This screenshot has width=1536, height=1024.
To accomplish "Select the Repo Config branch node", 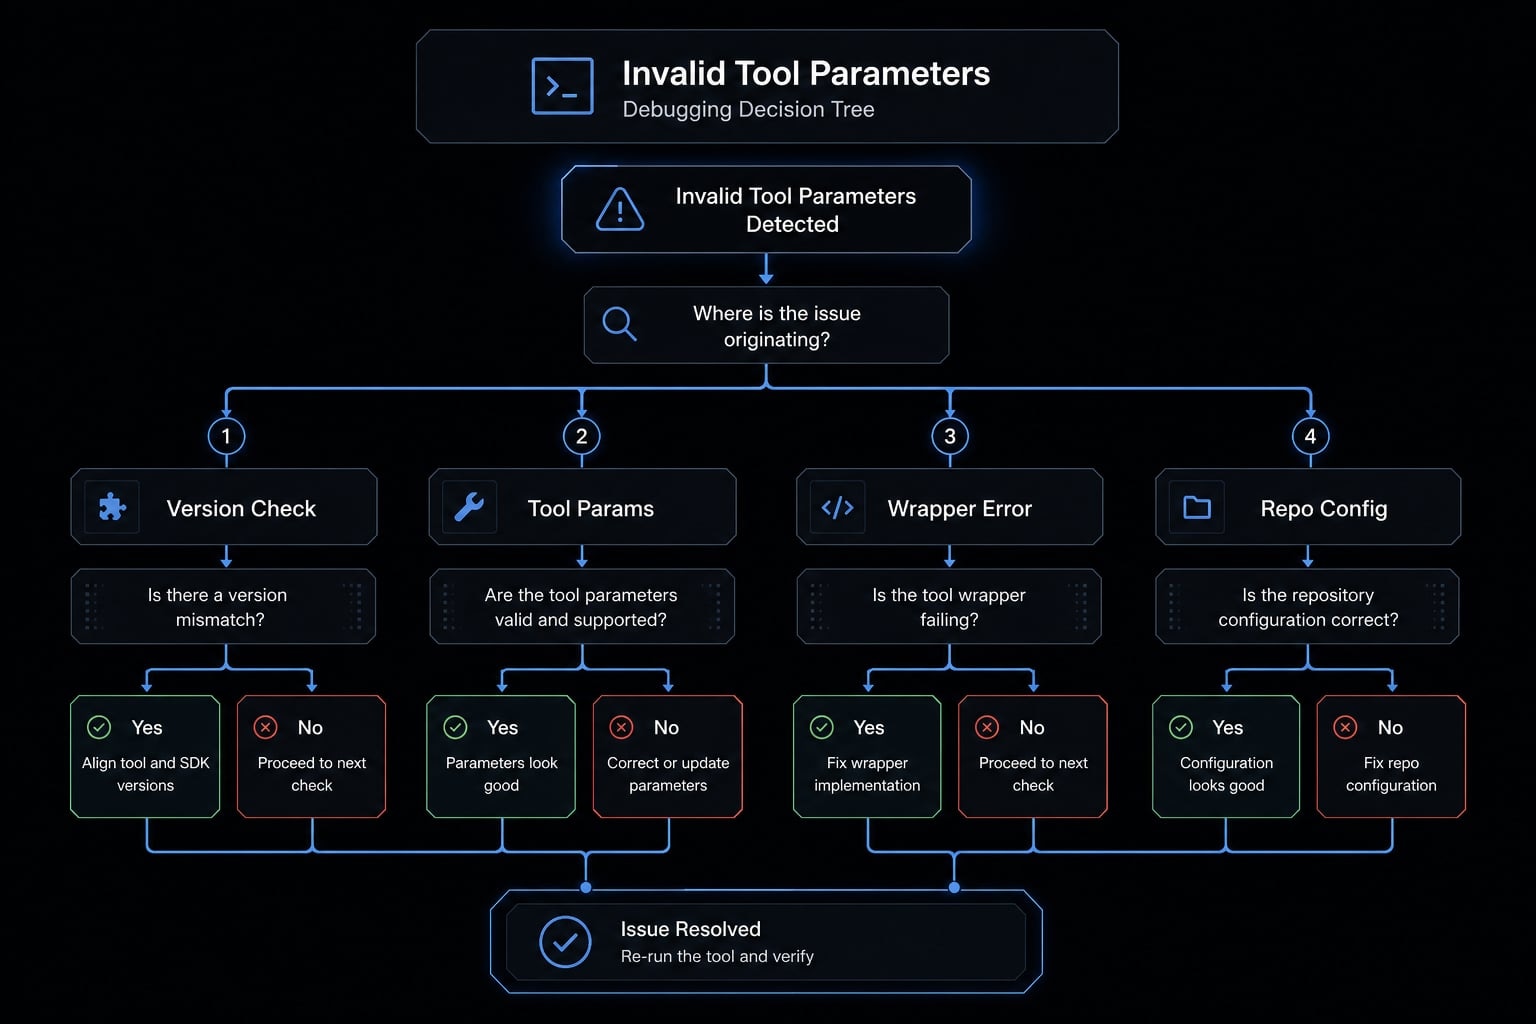I will 1308,507.
